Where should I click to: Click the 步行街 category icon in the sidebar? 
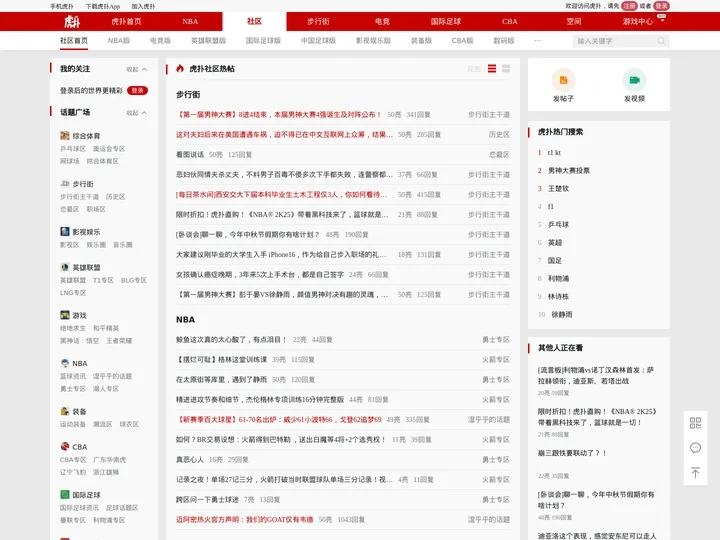point(65,184)
